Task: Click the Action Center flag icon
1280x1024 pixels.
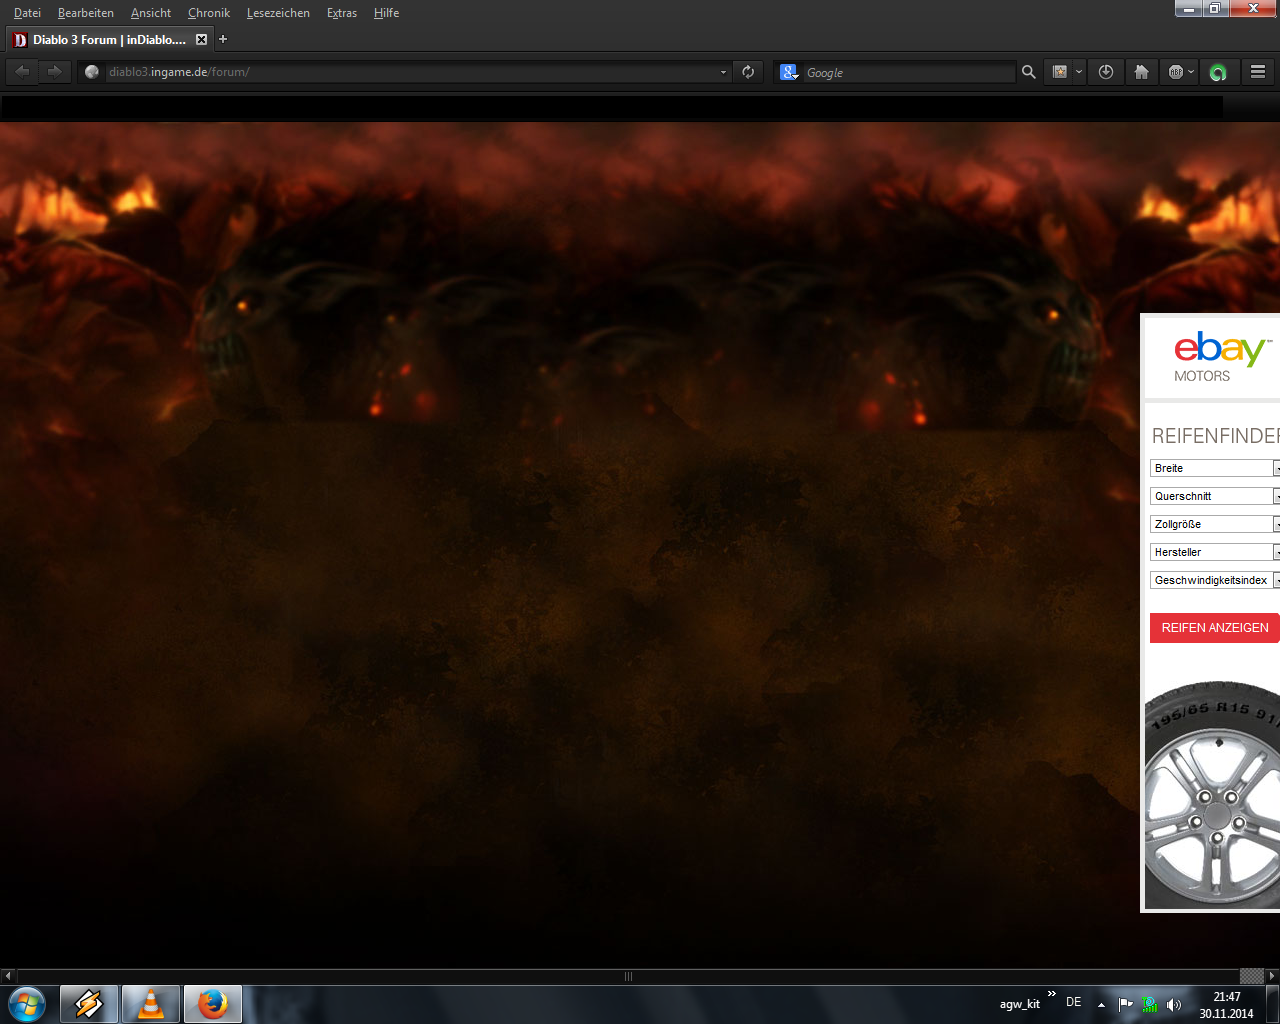Action: 1126,1004
